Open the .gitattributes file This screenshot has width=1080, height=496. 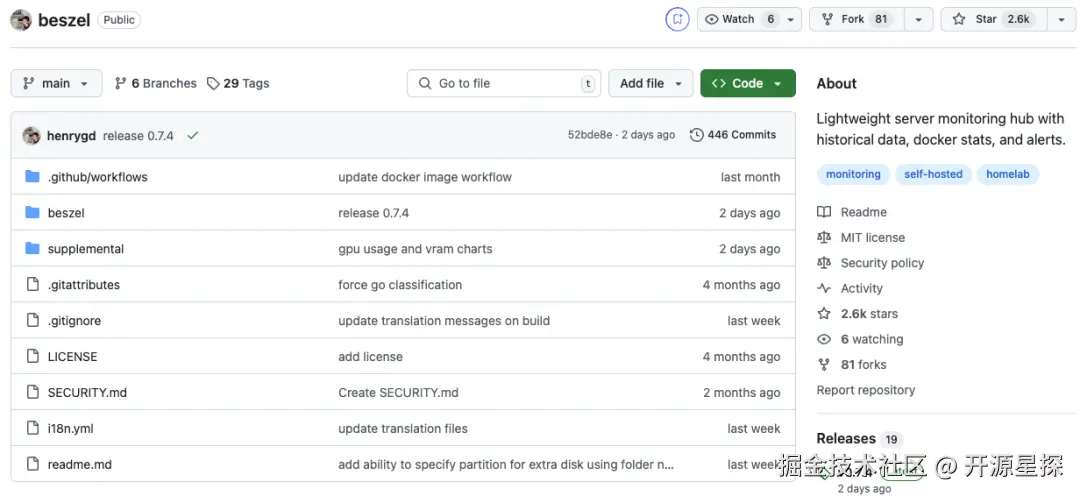coord(84,285)
